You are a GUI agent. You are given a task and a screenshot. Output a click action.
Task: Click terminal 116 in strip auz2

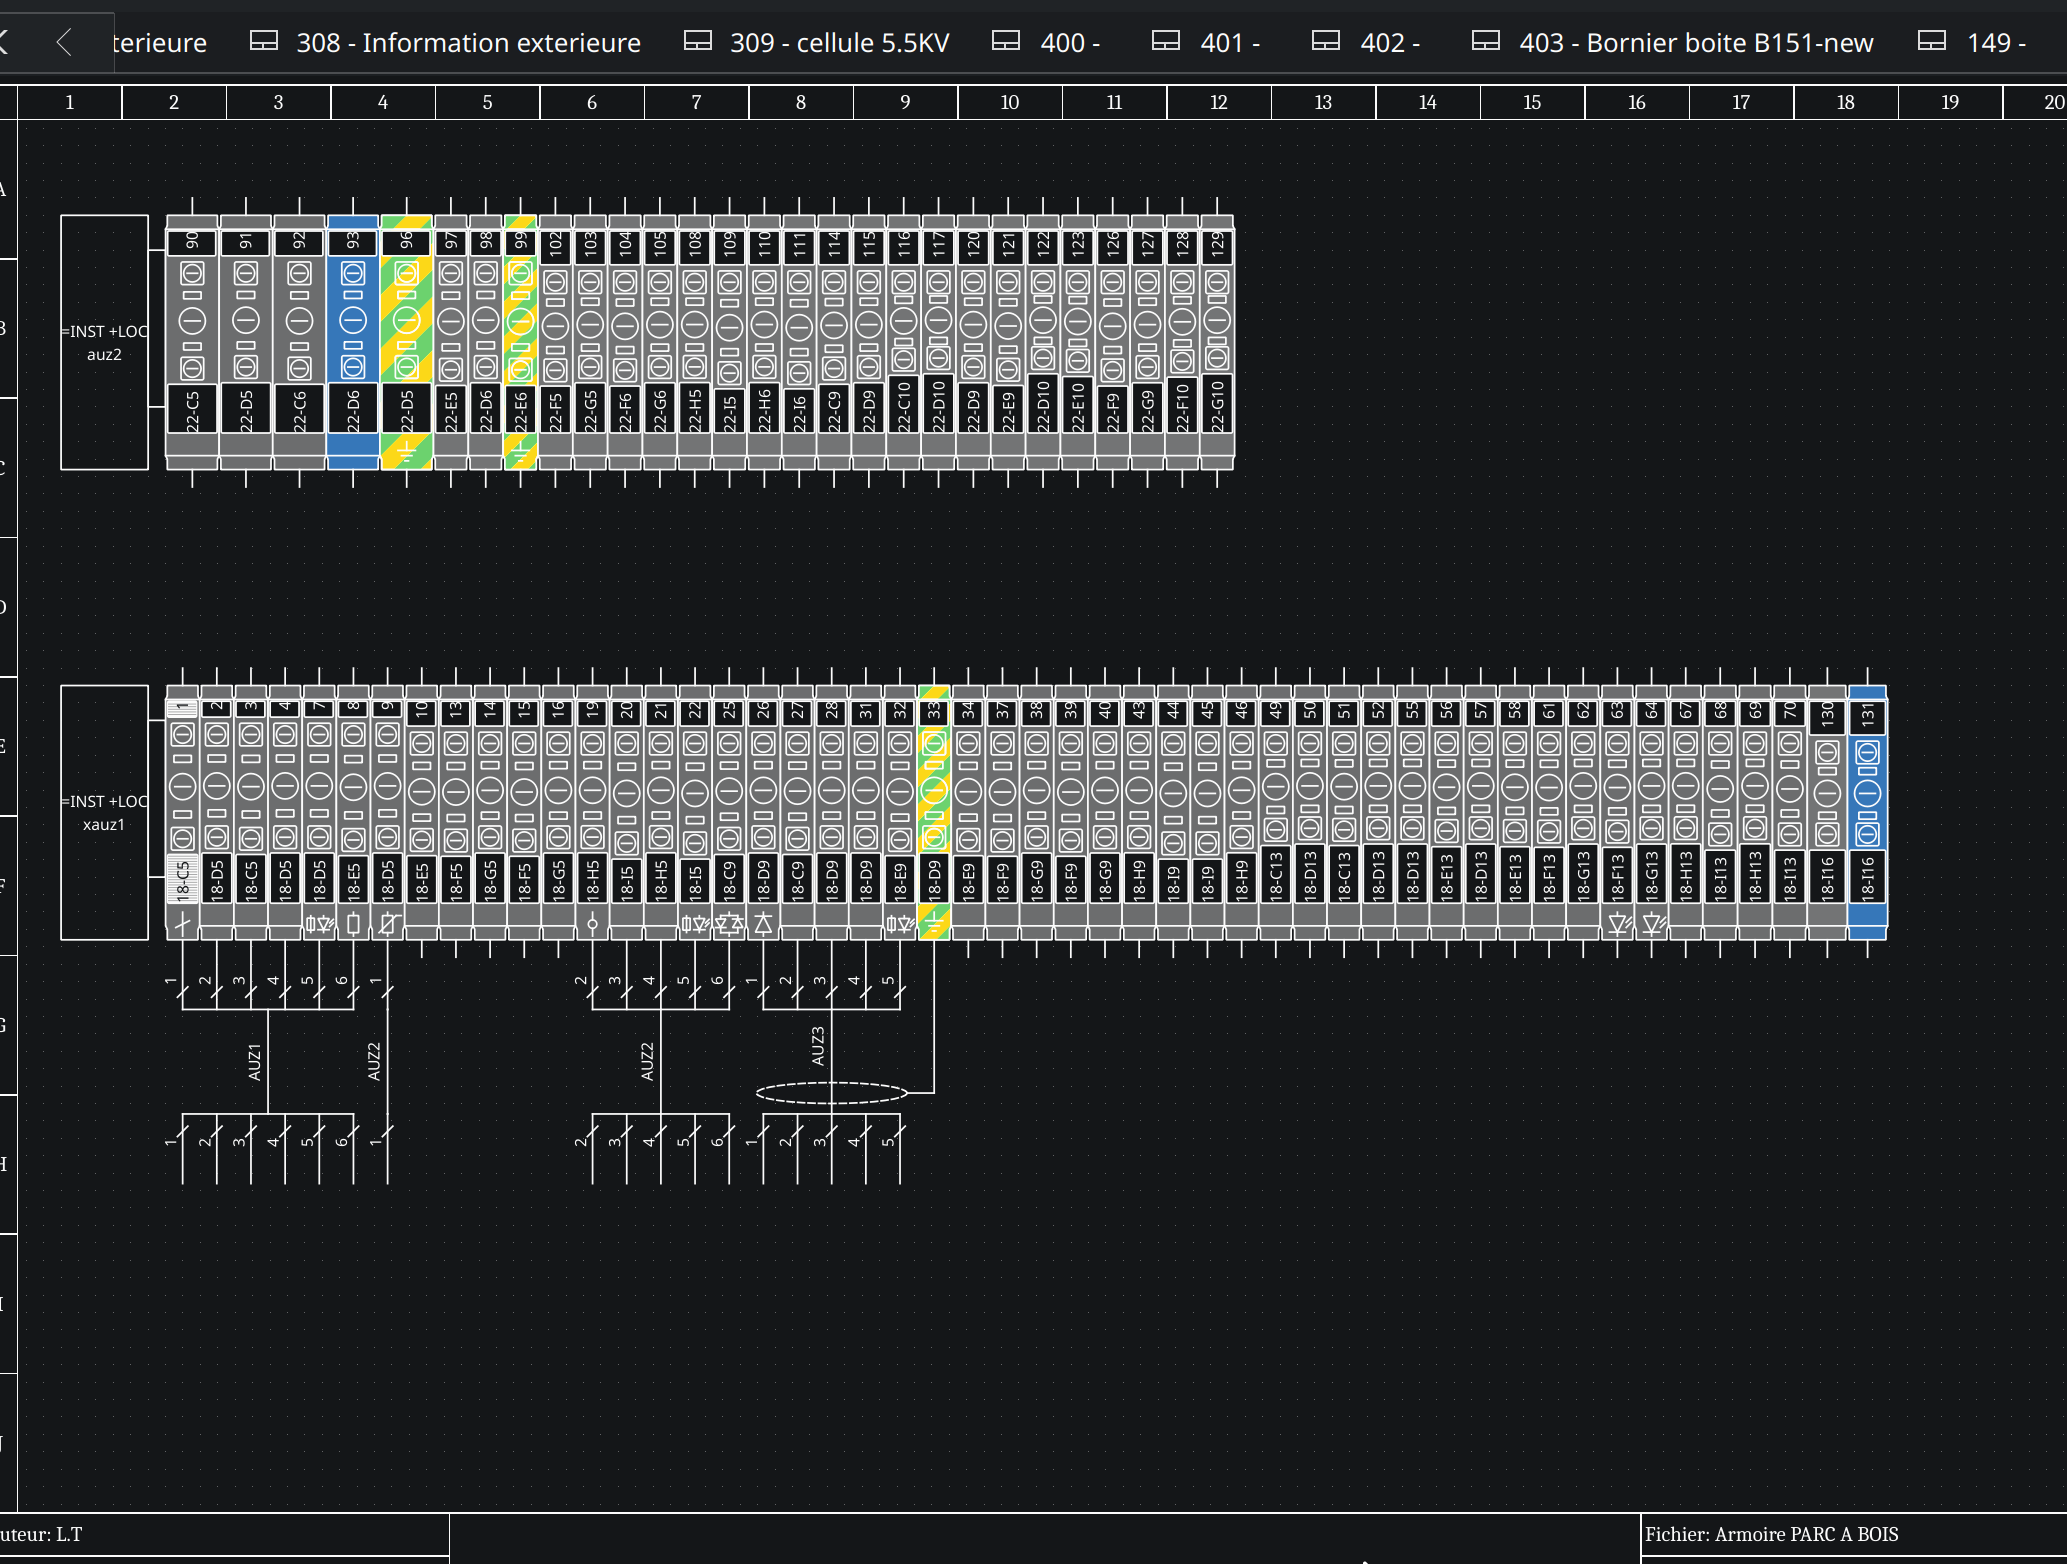[903, 342]
